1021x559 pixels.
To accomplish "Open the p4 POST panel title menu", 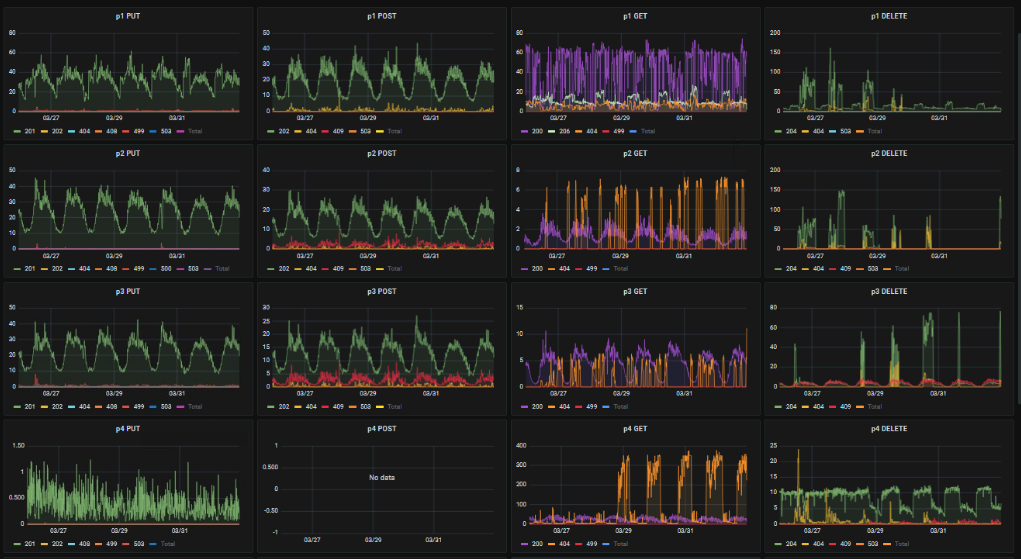I will [x=382, y=429].
